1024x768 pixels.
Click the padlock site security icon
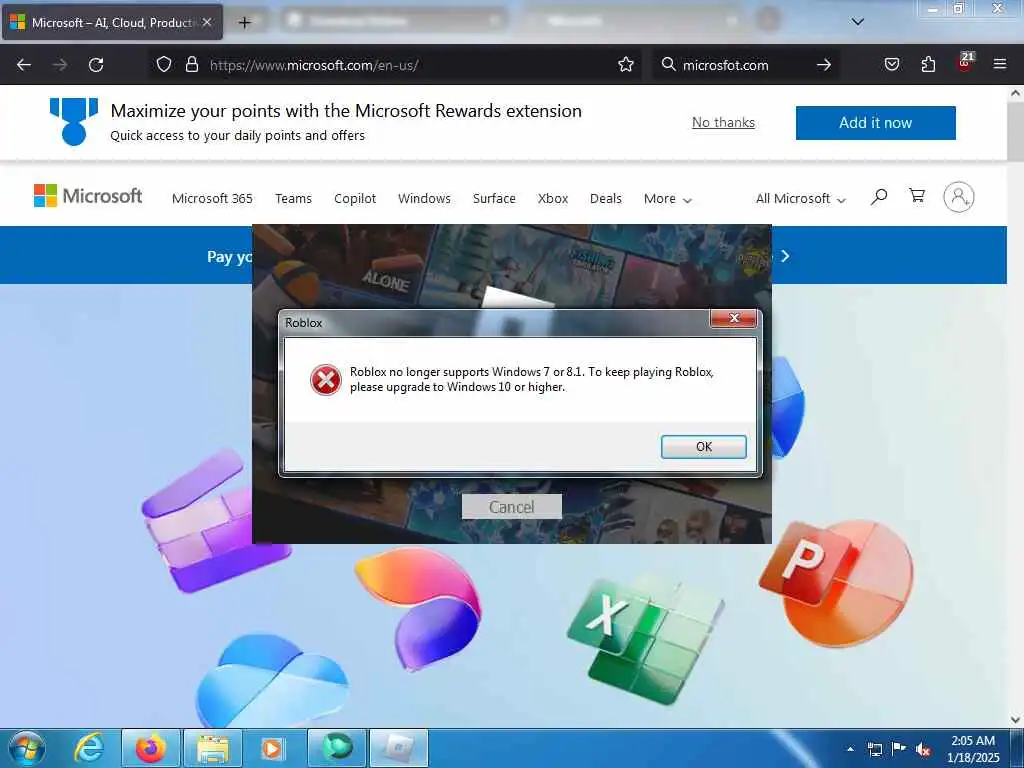[191, 64]
